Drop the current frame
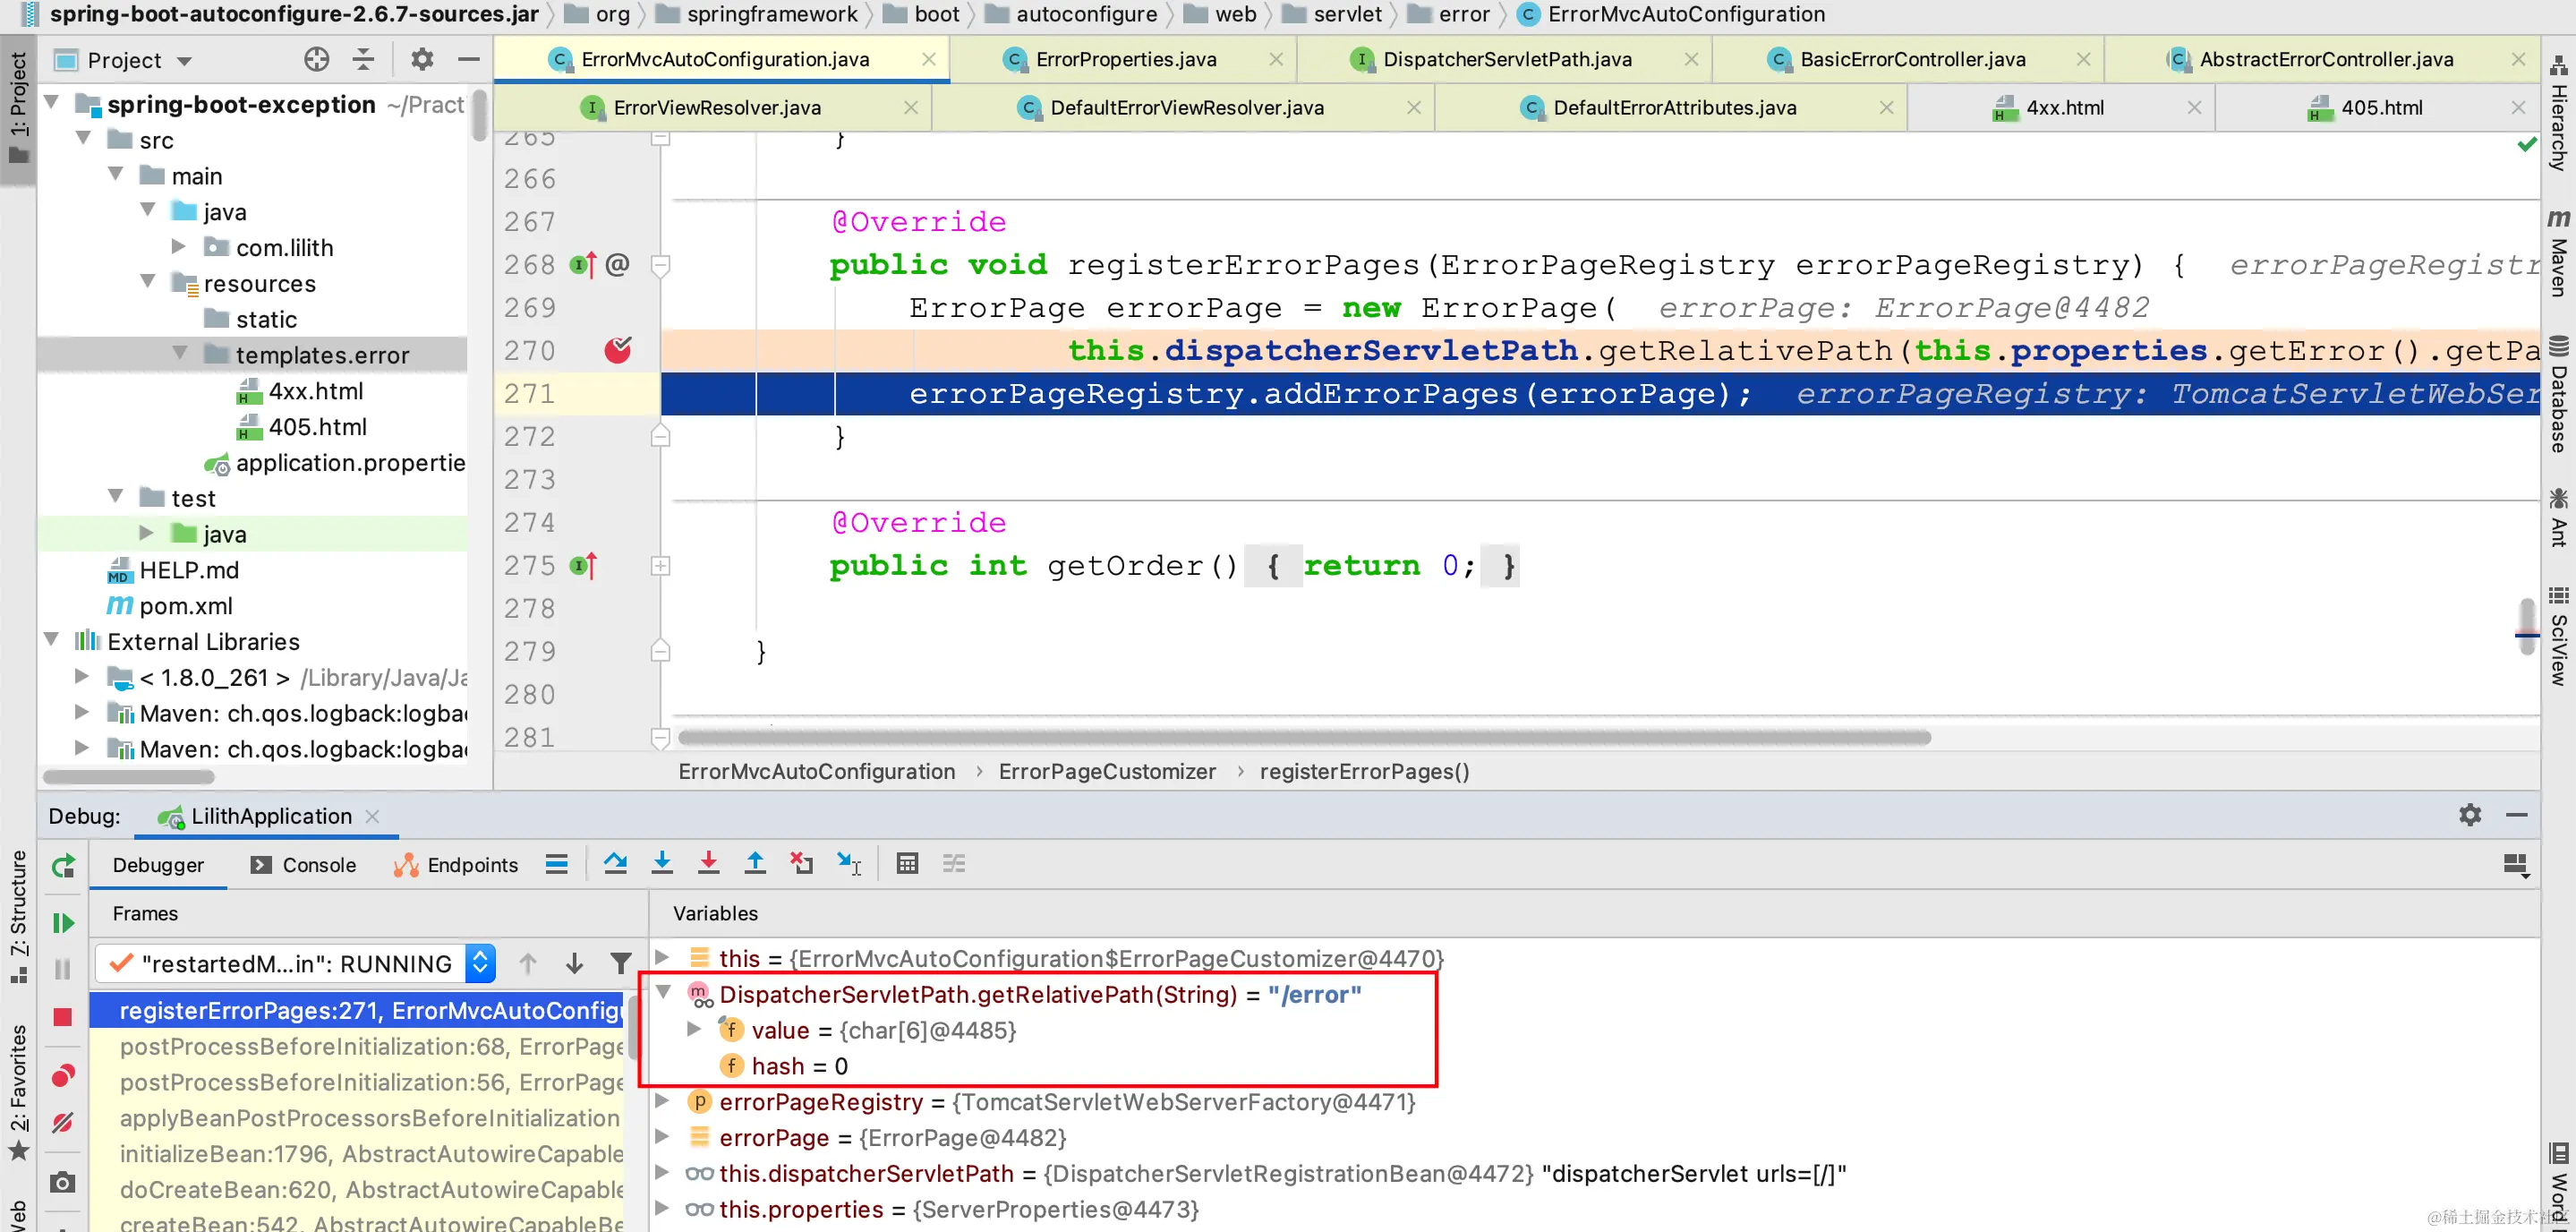2576x1232 pixels. click(x=801, y=864)
